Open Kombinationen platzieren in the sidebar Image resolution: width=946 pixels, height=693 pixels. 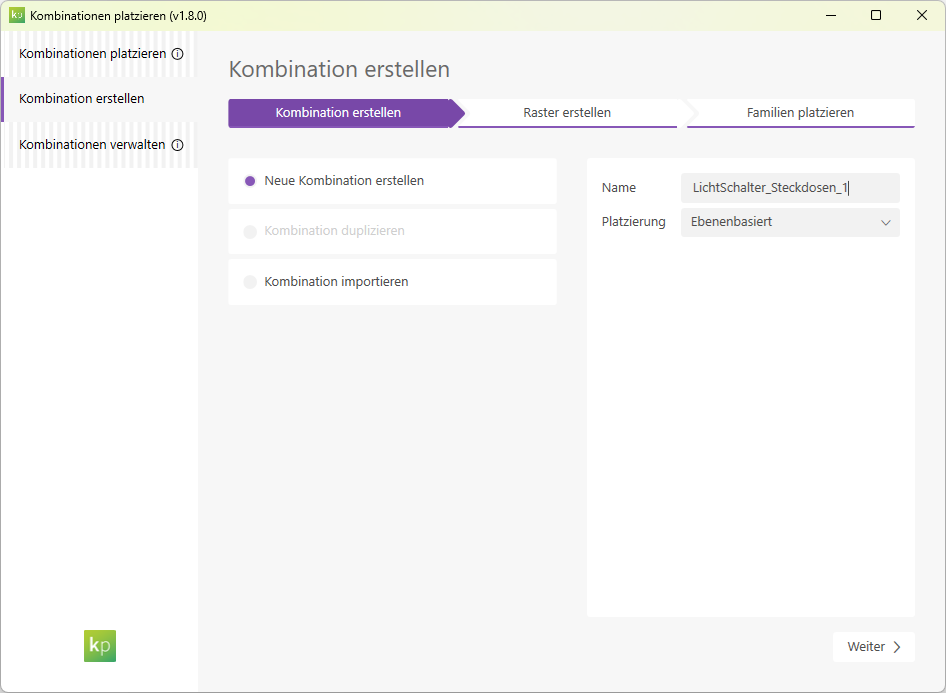tap(92, 54)
